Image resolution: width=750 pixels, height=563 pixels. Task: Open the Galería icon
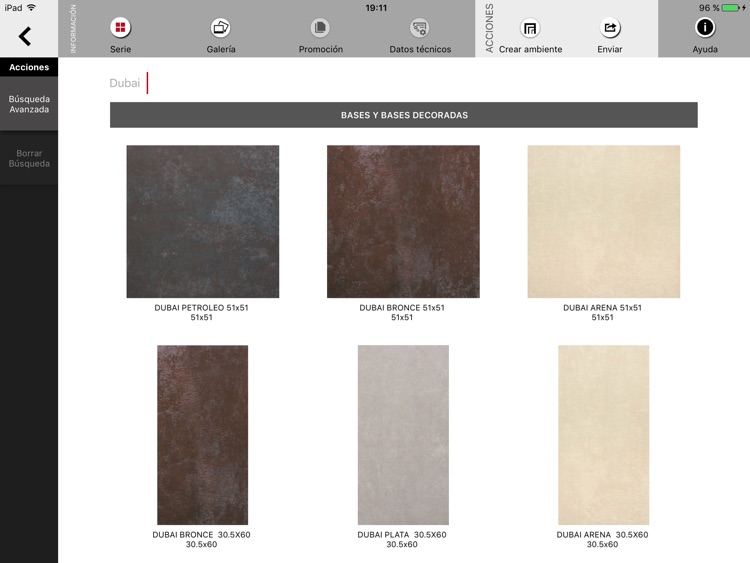coord(221,28)
